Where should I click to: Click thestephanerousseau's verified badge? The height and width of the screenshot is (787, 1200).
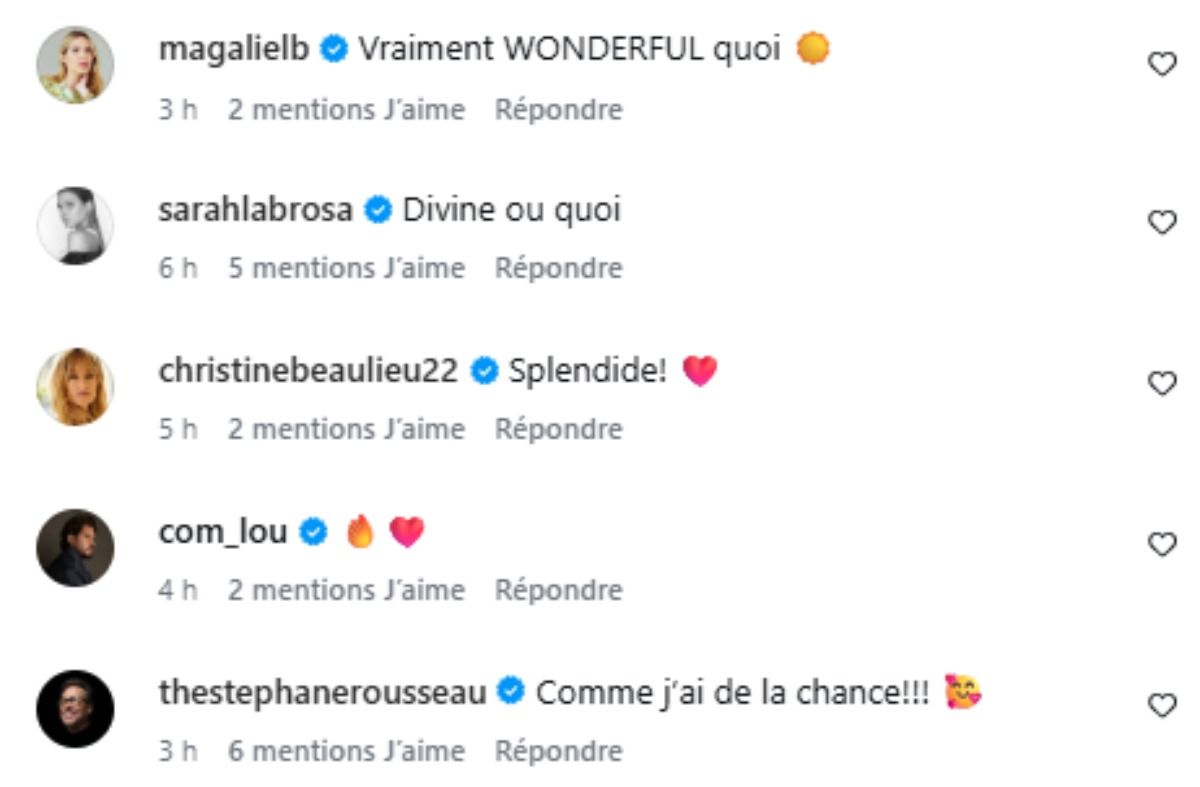(511, 689)
